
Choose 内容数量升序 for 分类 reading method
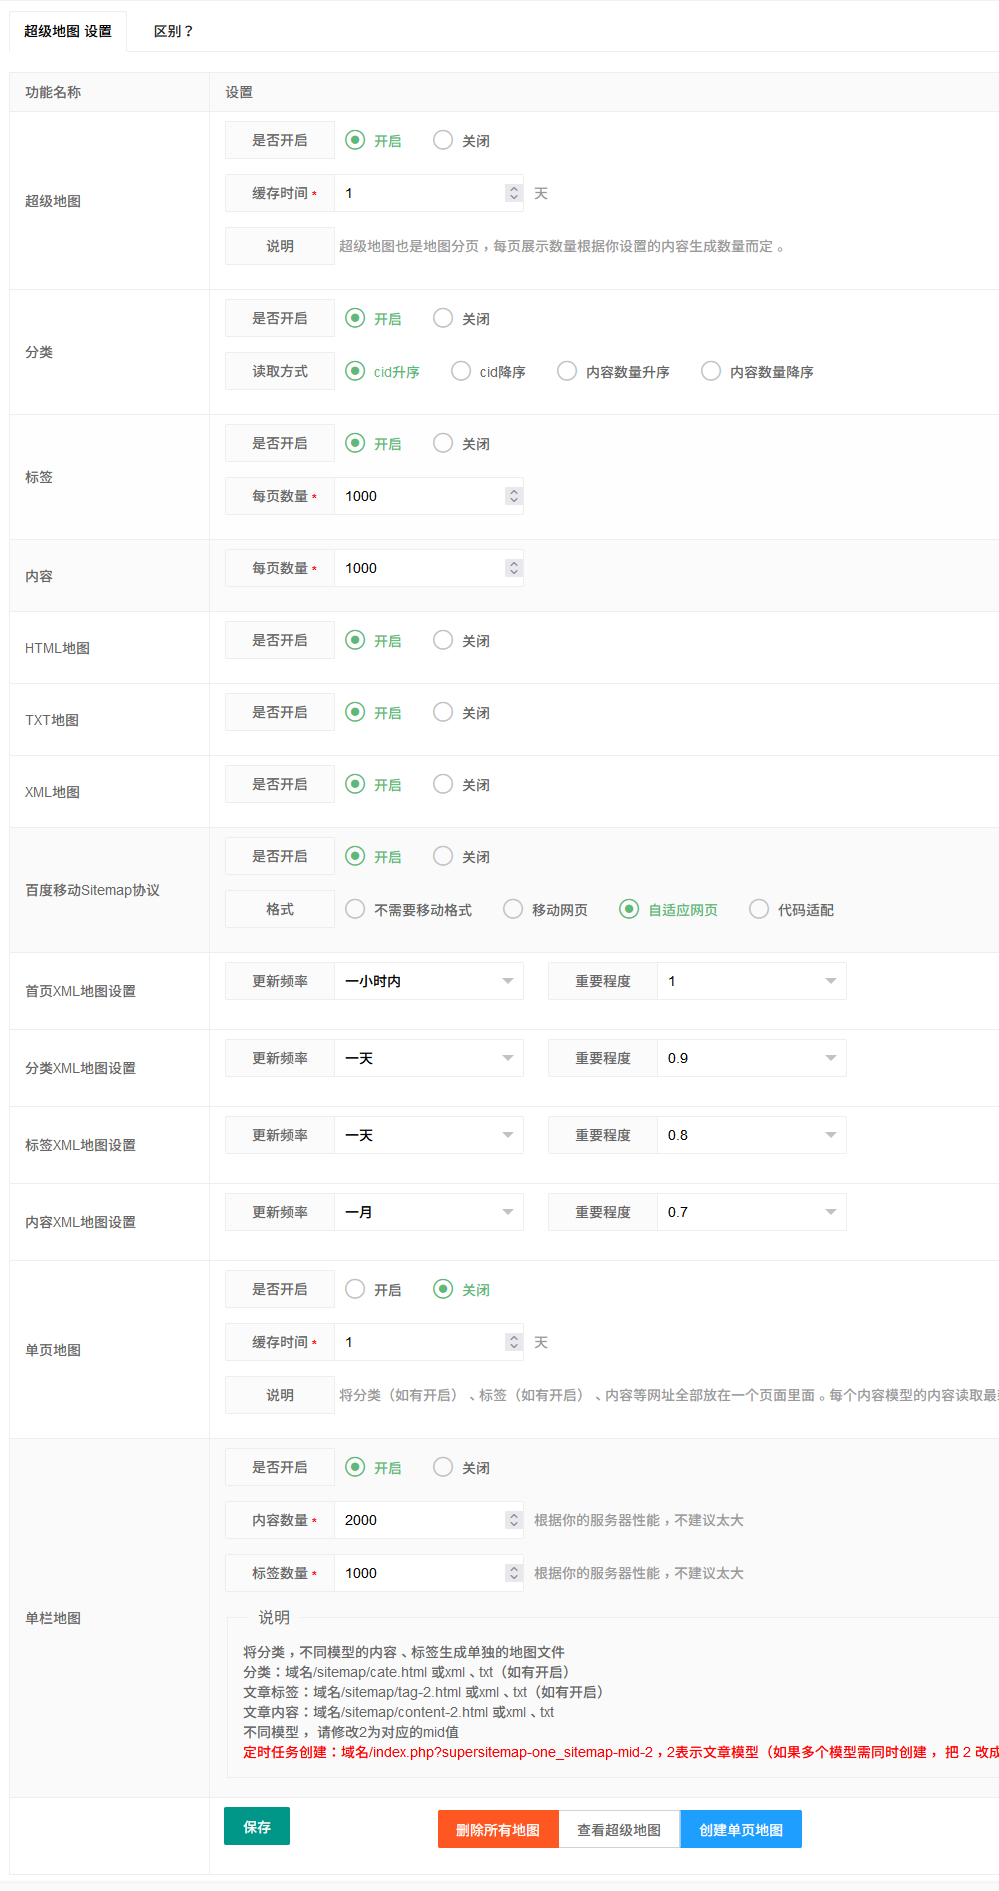[567, 371]
